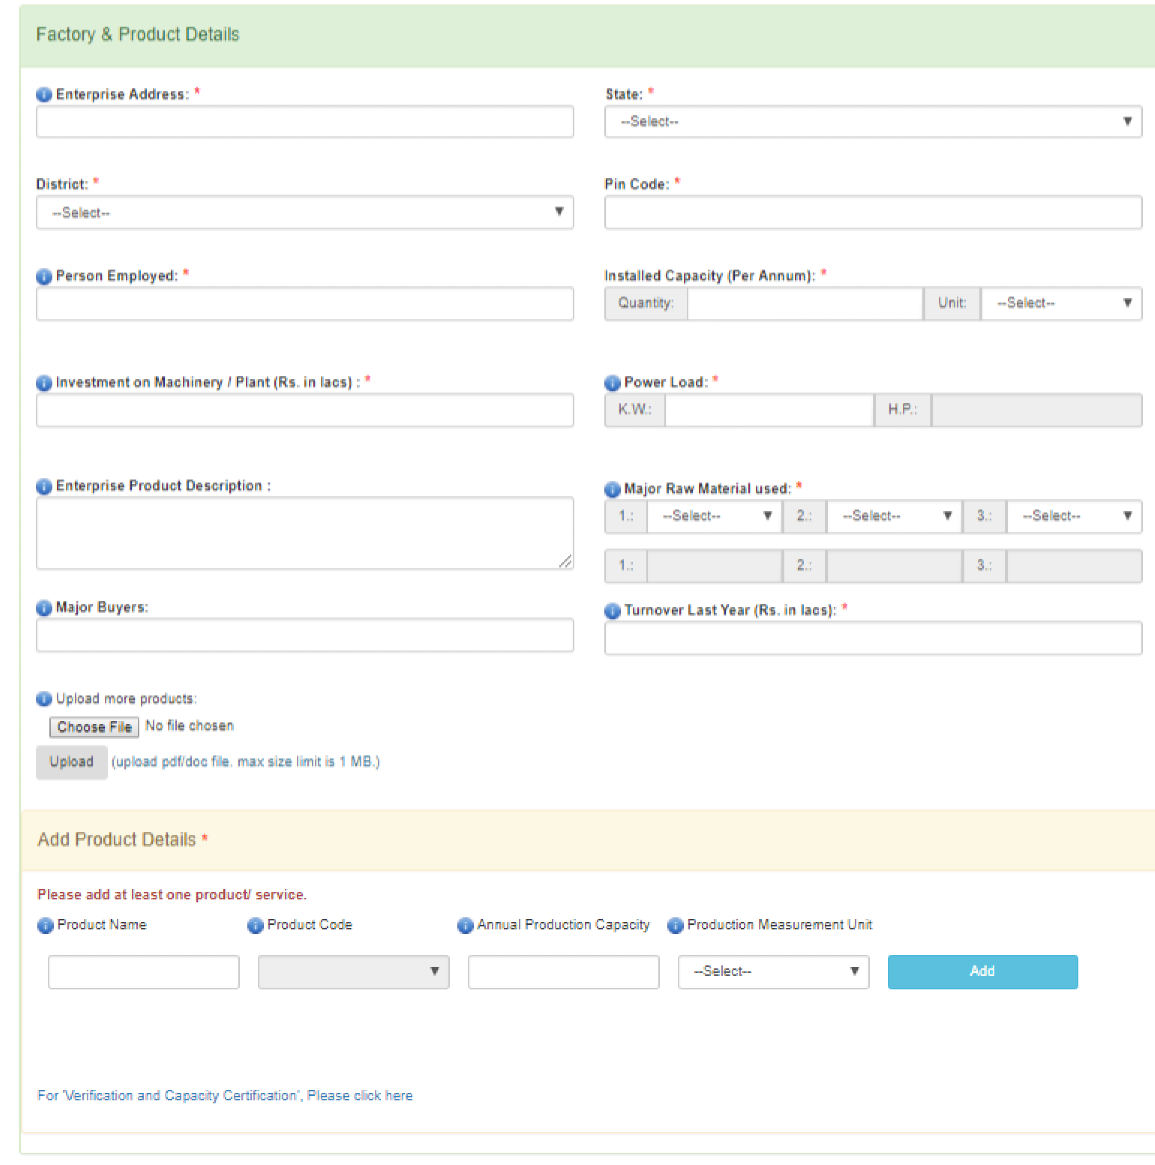Click info icon next to Person Employed
The image size is (1155, 1165).
click(44, 277)
